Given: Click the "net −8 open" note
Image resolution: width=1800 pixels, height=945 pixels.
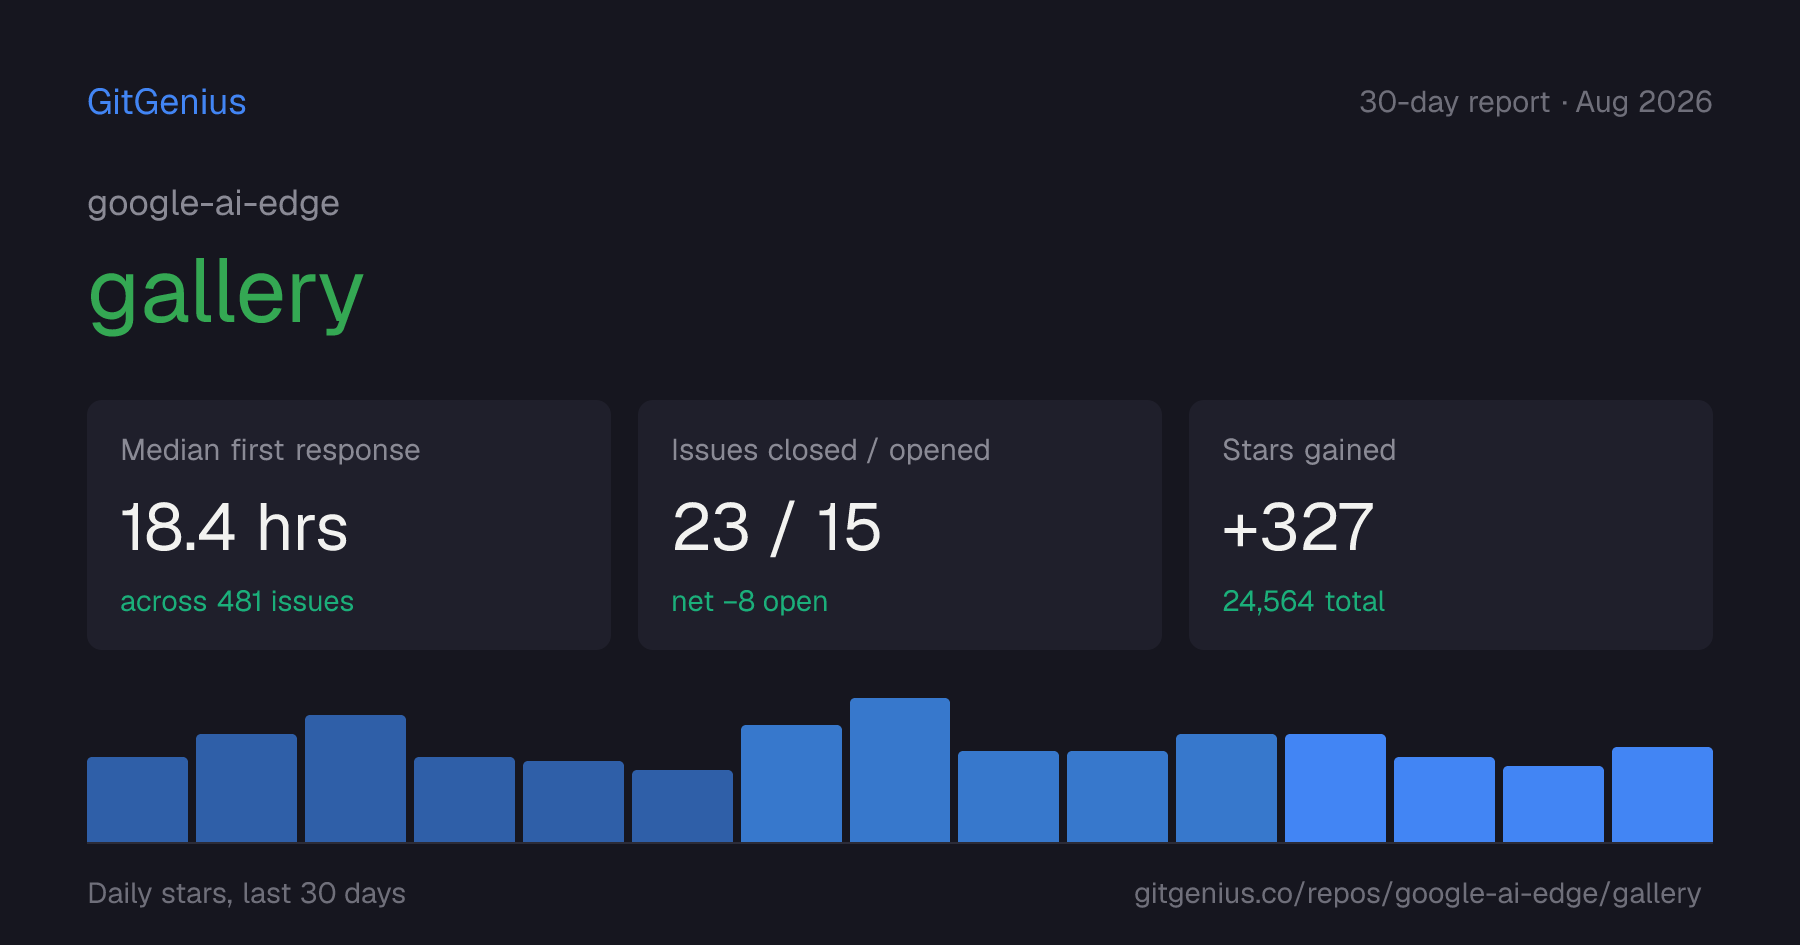Looking at the screenshot, I should click(x=750, y=602).
